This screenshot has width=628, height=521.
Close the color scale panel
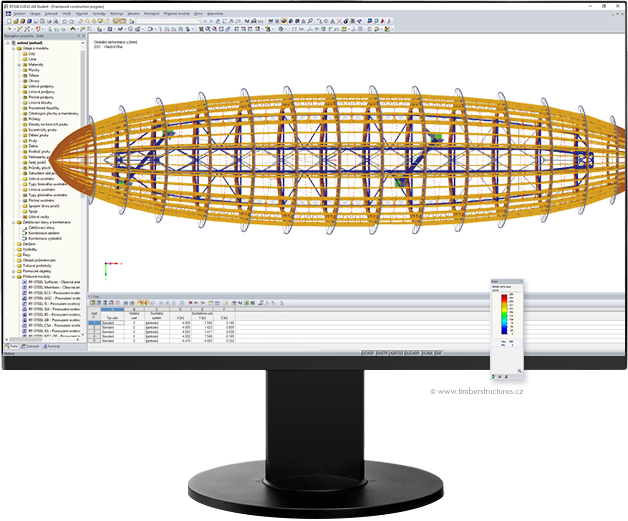click(x=521, y=282)
